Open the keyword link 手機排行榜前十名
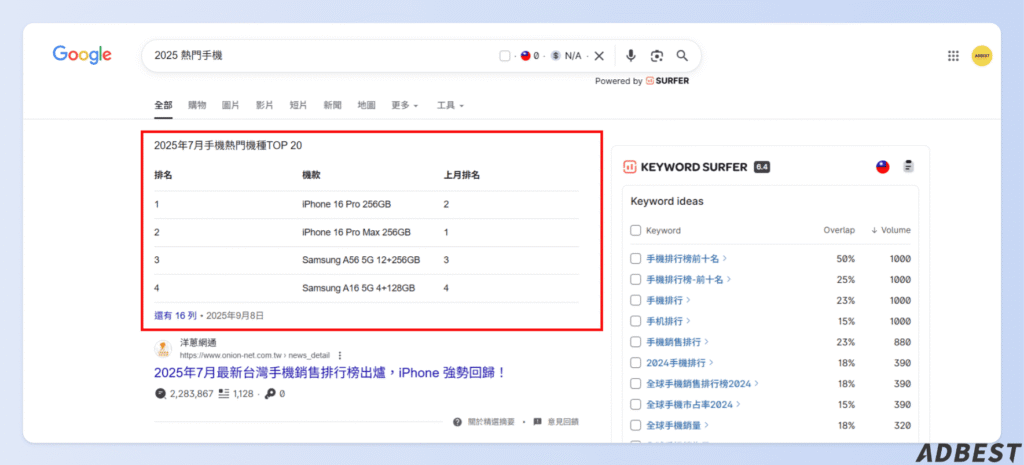This screenshot has height=465, width=1024. click(686, 259)
